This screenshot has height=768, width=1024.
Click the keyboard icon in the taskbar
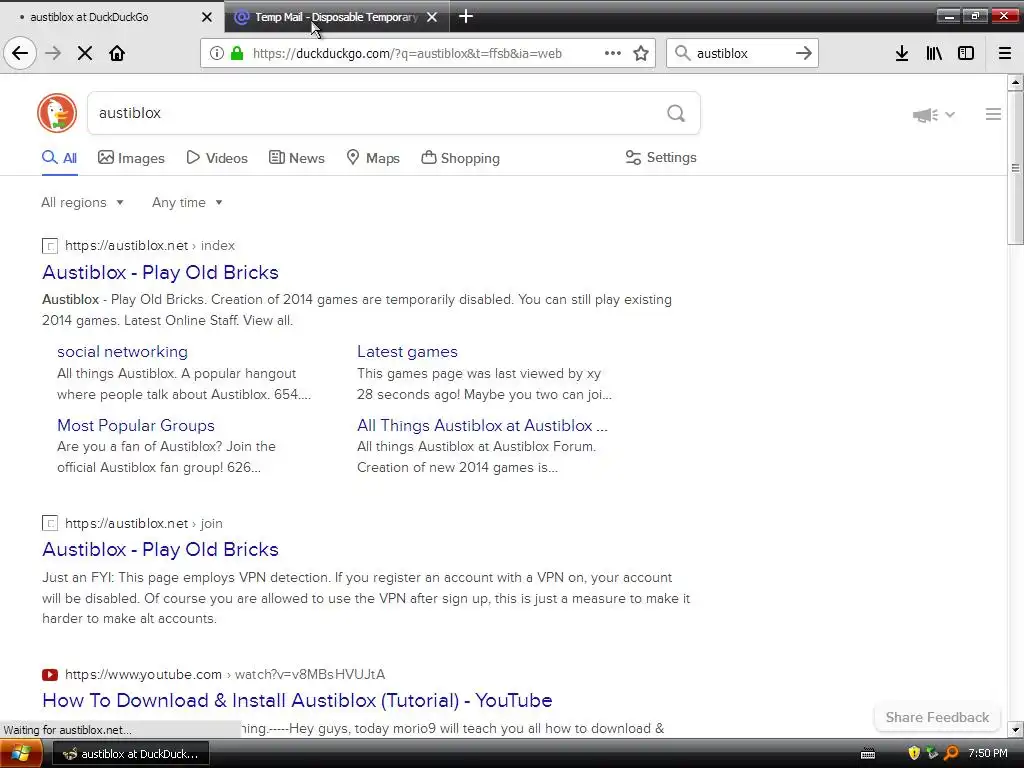[868, 754]
